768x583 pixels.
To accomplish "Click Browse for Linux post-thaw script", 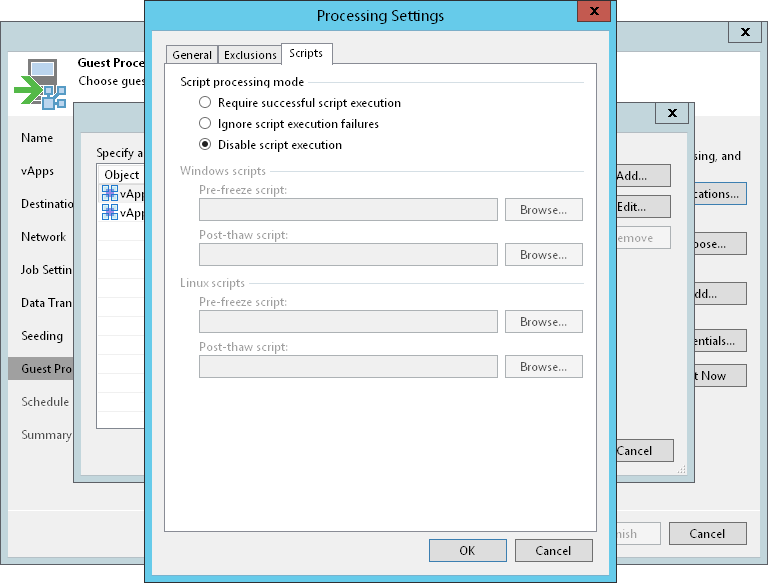I will click(544, 367).
